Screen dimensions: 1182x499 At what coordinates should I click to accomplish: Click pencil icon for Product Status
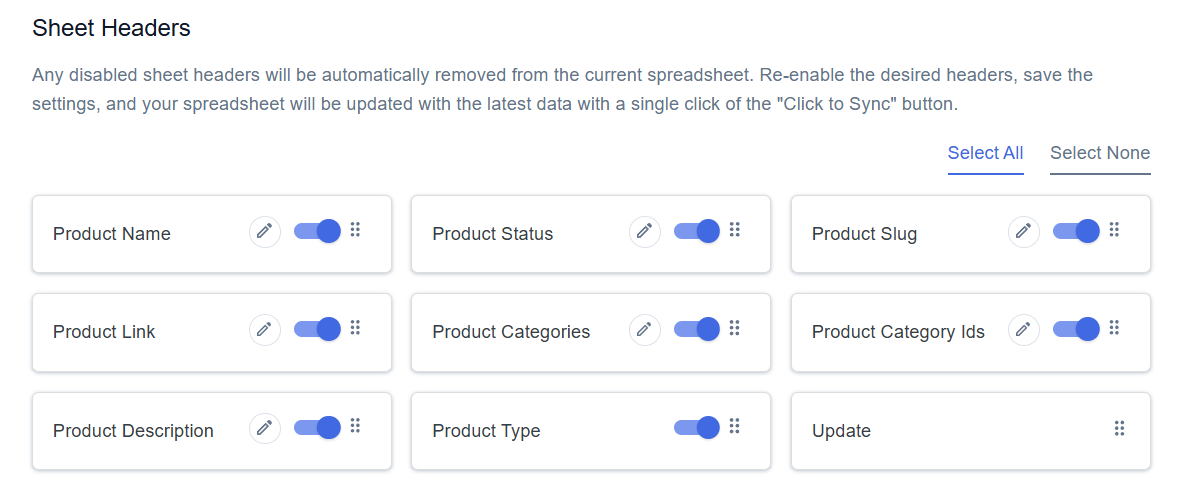tap(645, 231)
